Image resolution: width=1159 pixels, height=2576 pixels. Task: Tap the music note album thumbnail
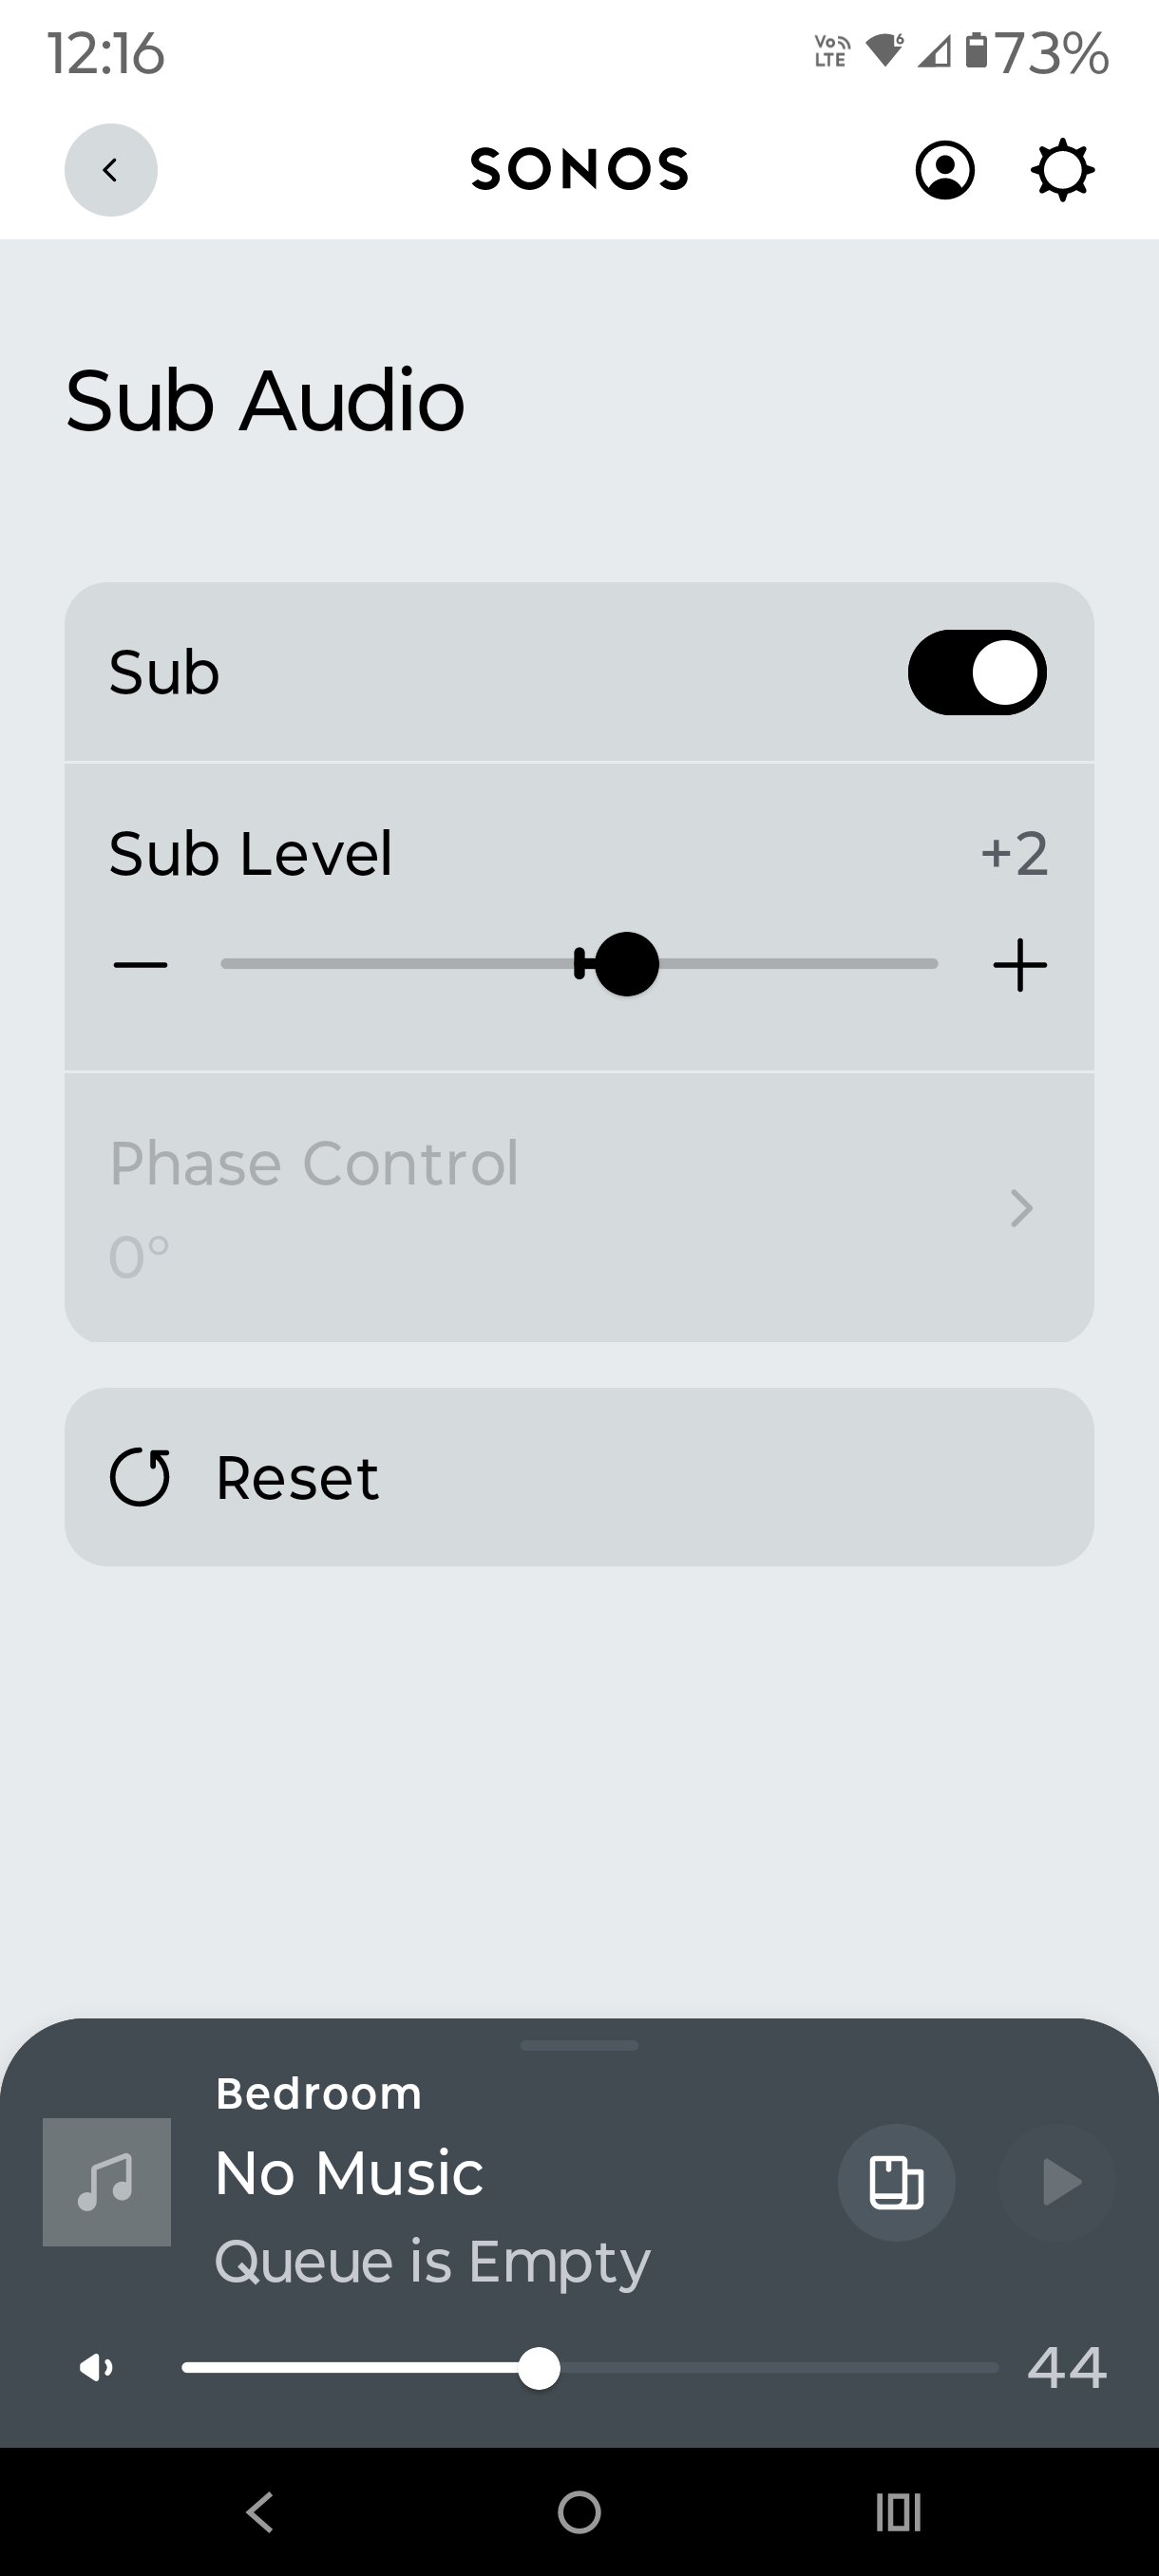click(107, 2182)
